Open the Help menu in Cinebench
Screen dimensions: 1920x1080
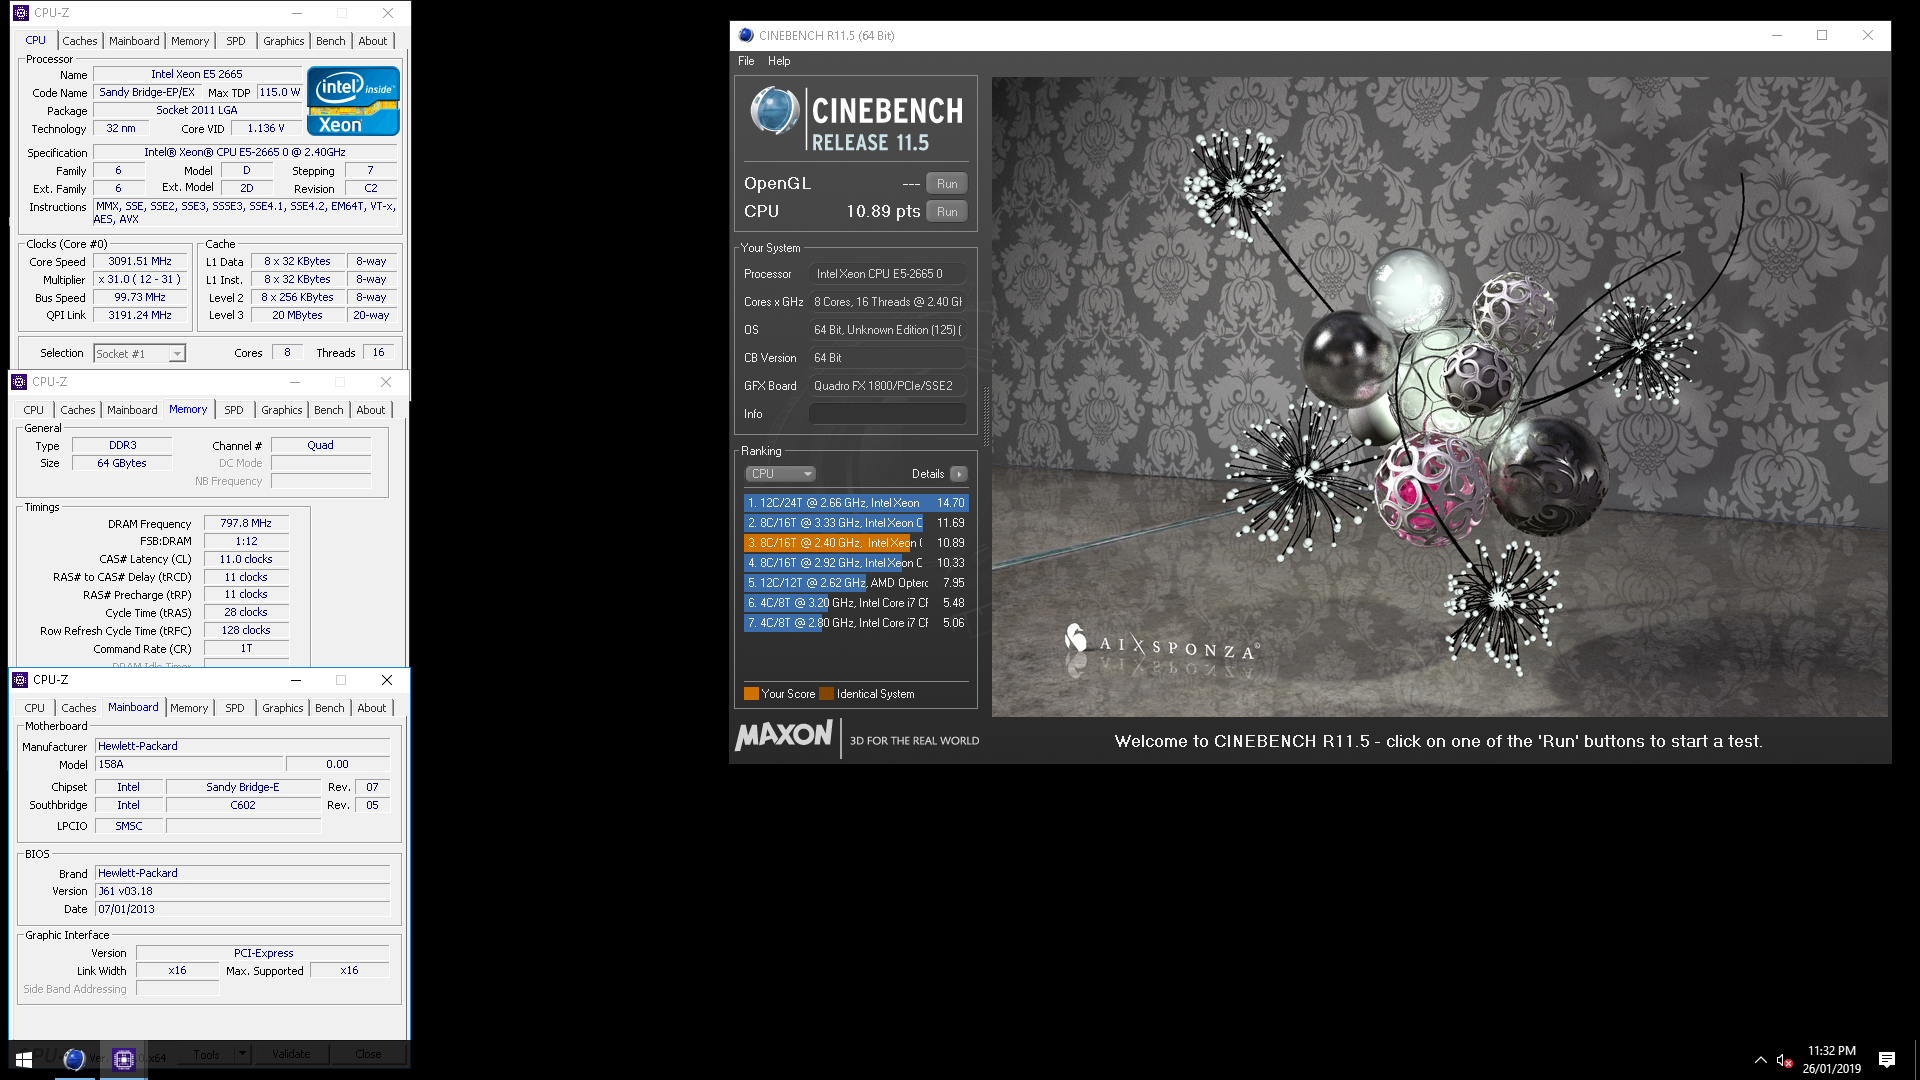pyautogui.click(x=779, y=61)
